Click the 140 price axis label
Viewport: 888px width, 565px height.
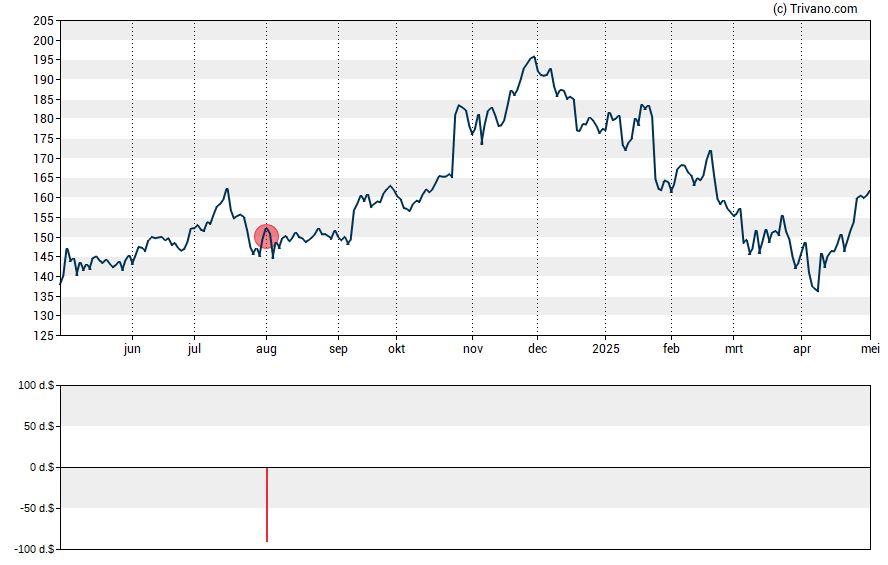(x=44, y=276)
